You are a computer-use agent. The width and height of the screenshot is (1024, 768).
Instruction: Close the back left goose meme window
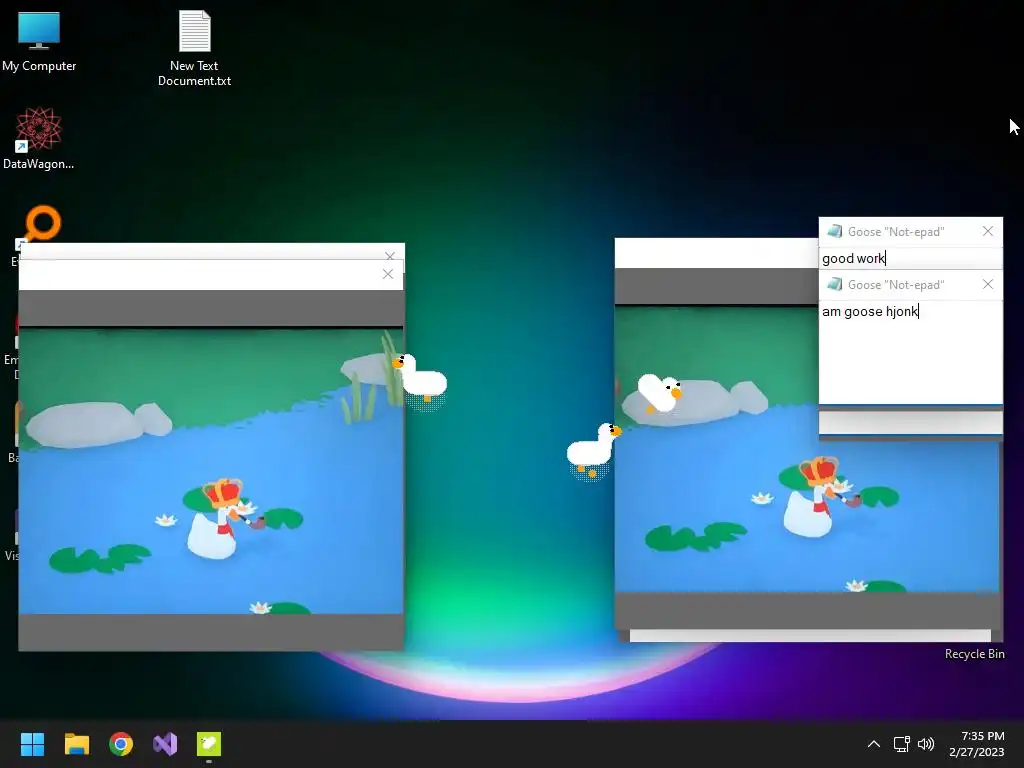tap(390, 256)
